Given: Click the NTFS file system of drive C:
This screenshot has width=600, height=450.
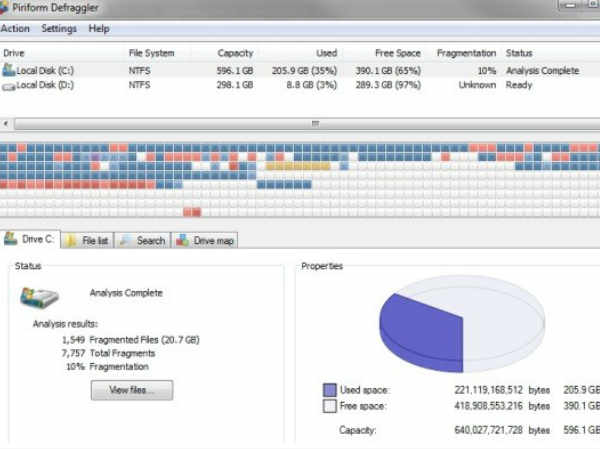Looking at the screenshot, I should pyautogui.click(x=140, y=71).
